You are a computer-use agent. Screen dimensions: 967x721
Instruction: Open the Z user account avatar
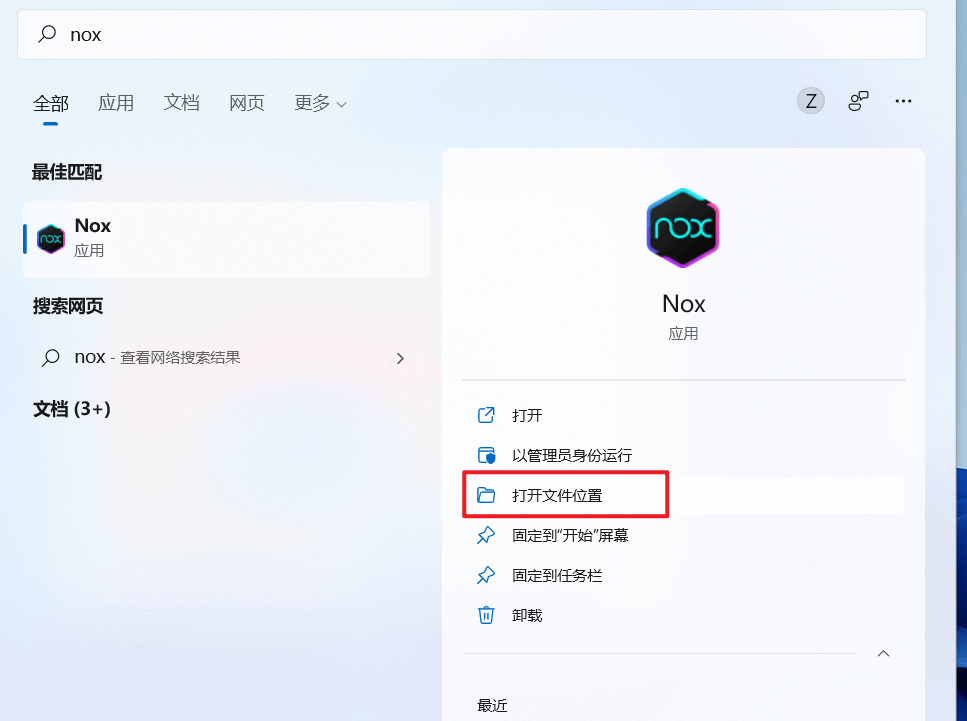click(x=810, y=101)
